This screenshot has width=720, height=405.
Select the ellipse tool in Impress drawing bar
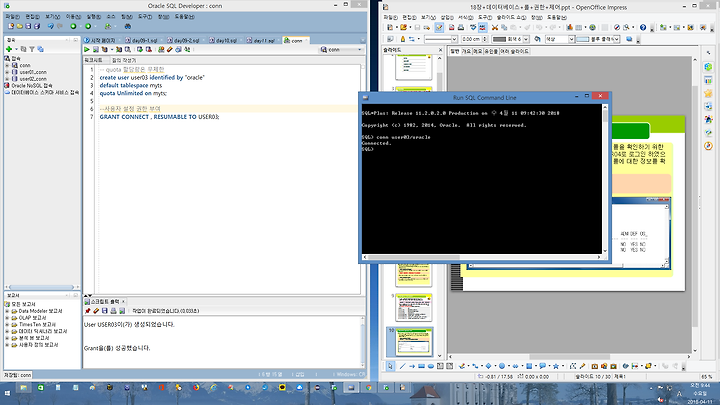(431, 366)
